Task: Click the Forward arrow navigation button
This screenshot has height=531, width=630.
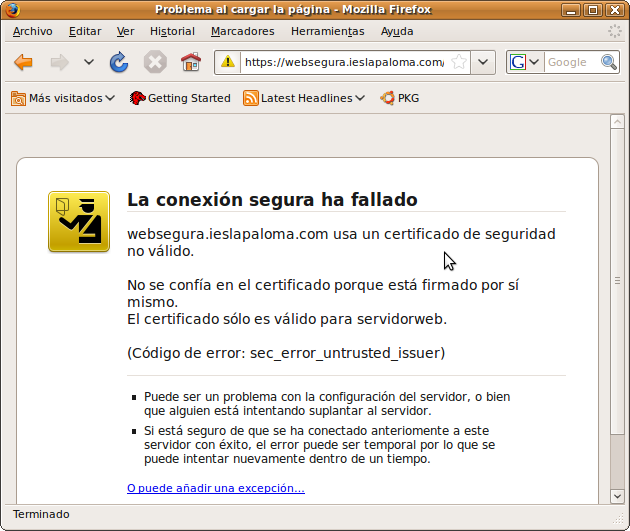Action: click(60, 63)
